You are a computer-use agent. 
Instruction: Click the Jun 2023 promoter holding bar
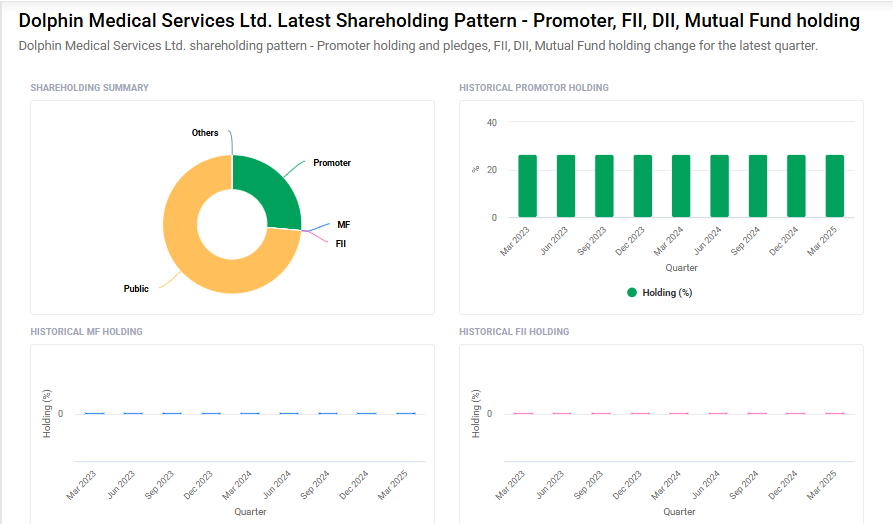pos(566,186)
